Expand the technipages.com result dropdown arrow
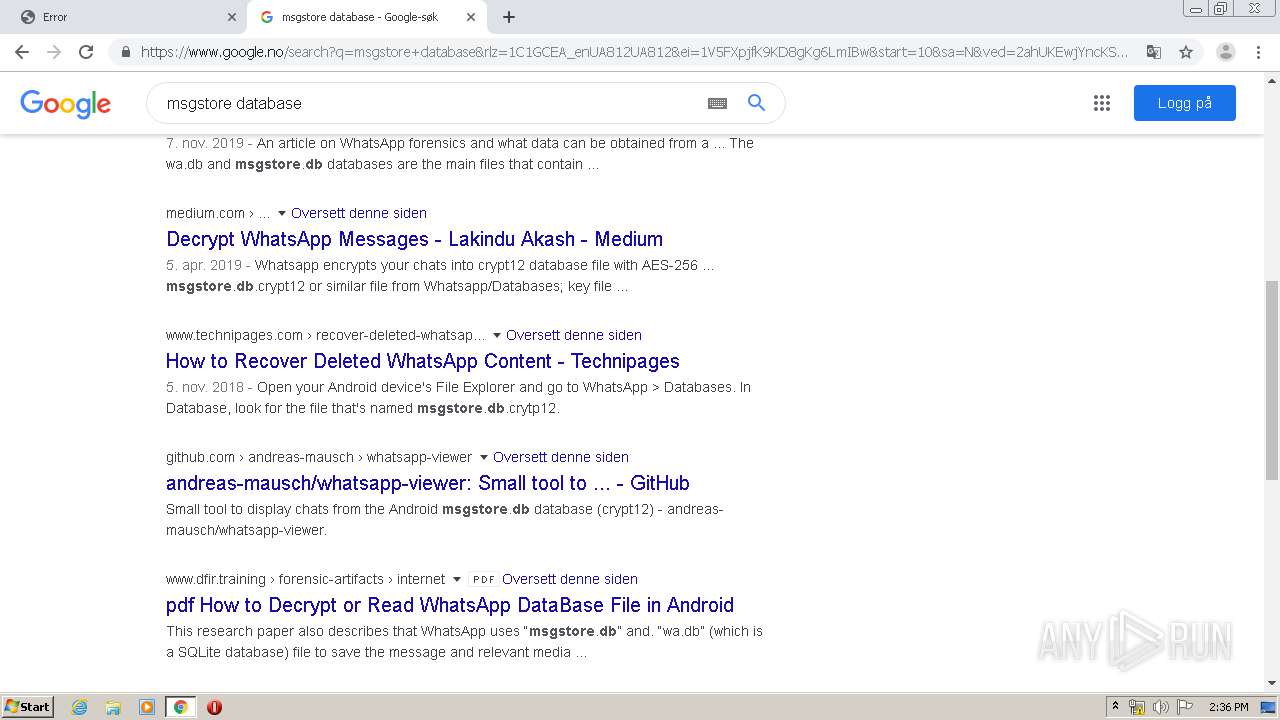The height and width of the screenshot is (720, 1280). [x=497, y=335]
